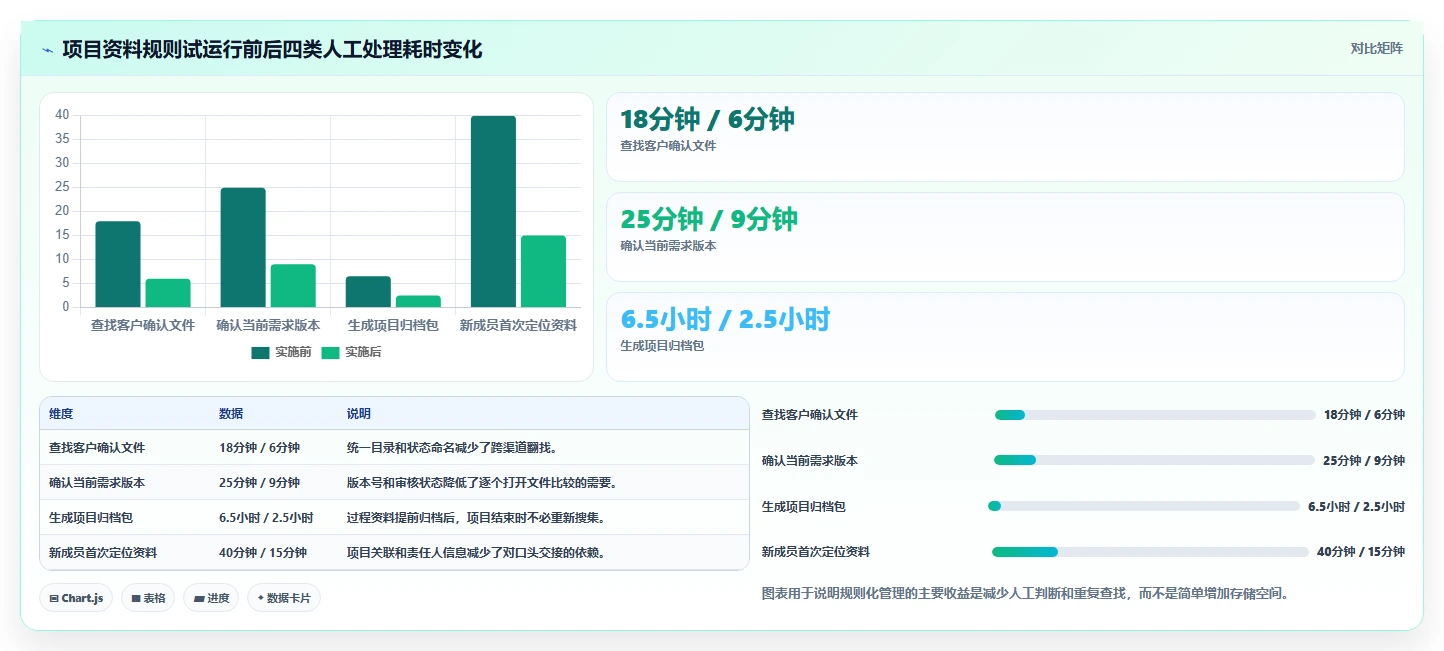The image size is (1444, 651).
Task: Click the note 版本号和审核状态降低了逐个打开文件比较的需要
Action: click(x=482, y=483)
